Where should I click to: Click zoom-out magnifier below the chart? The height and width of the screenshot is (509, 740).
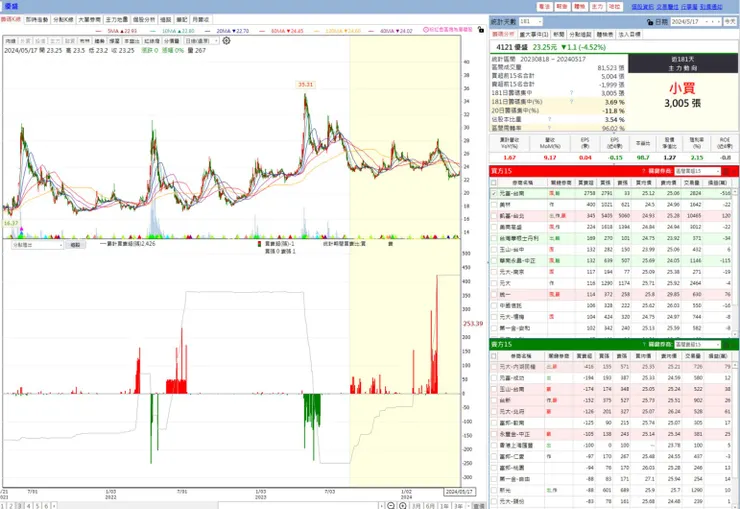point(391,506)
